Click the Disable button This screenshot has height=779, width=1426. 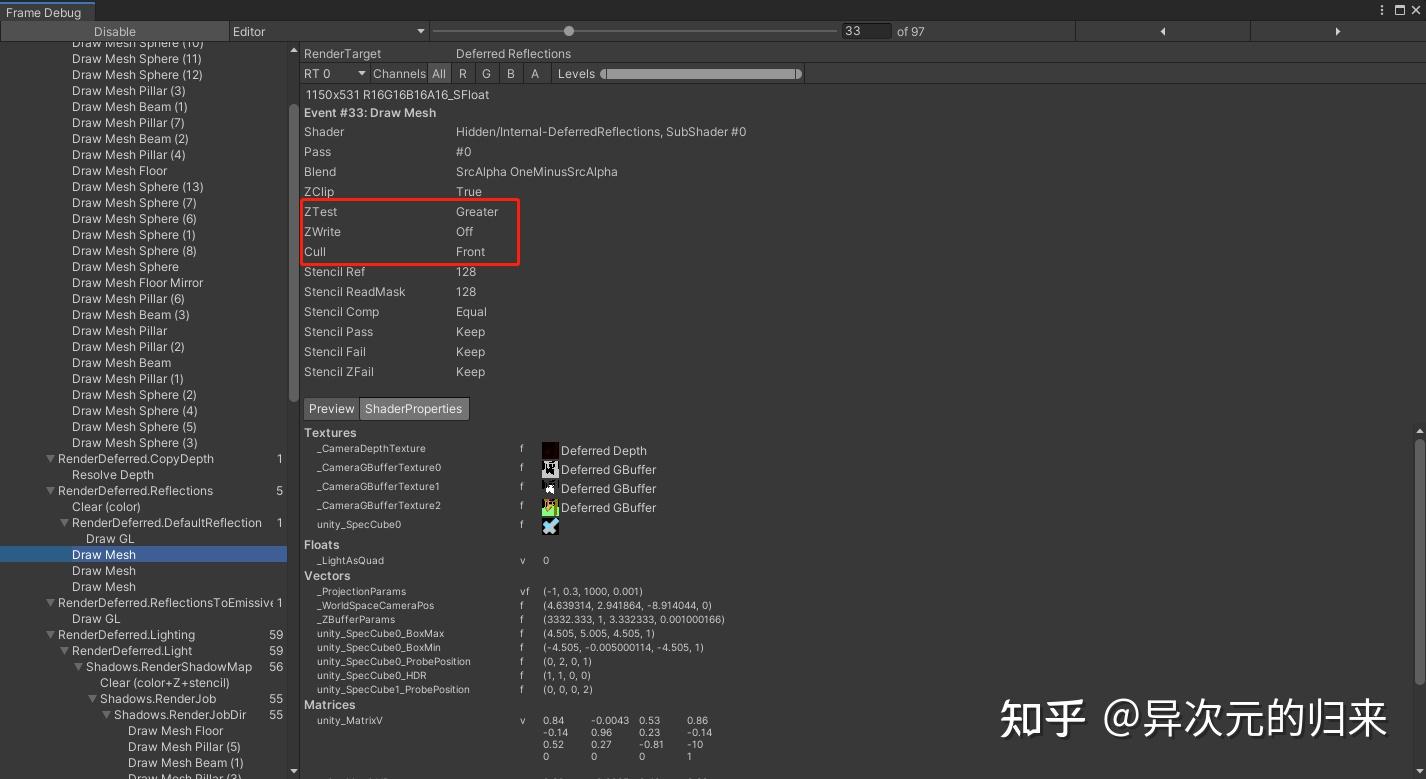click(113, 31)
